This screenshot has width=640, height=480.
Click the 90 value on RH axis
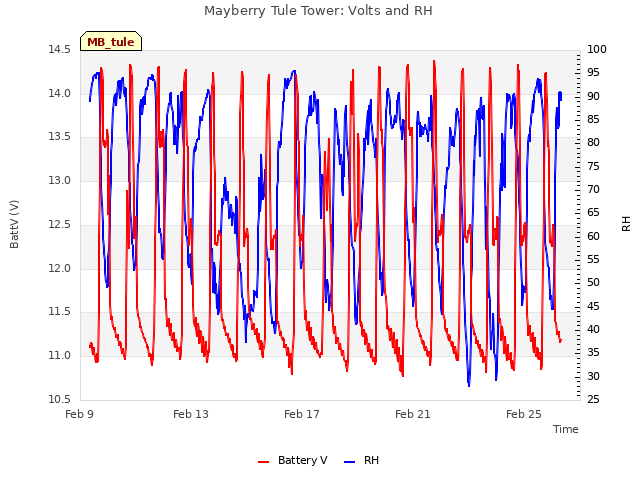click(x=593, y=96)
